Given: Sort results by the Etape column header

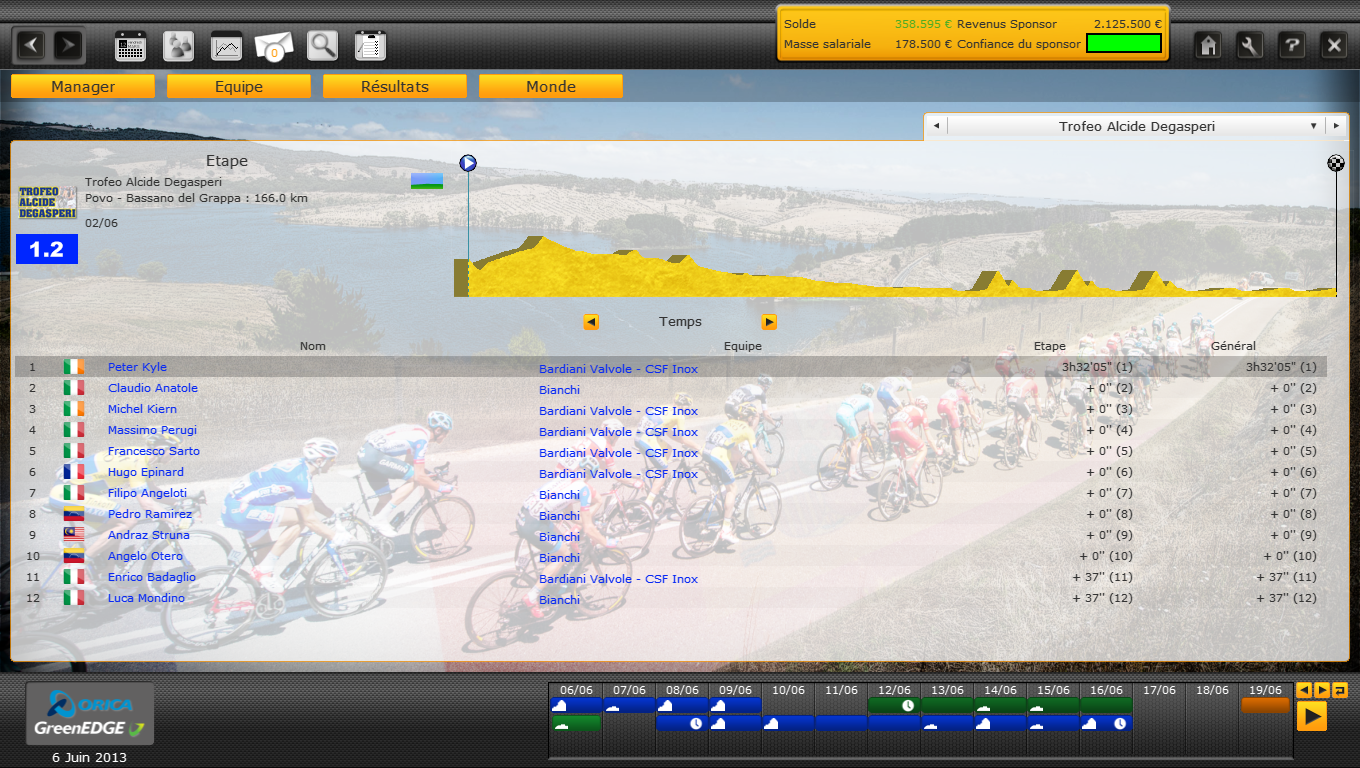Looking at the screenshot, I should [x=1049, y=346].
